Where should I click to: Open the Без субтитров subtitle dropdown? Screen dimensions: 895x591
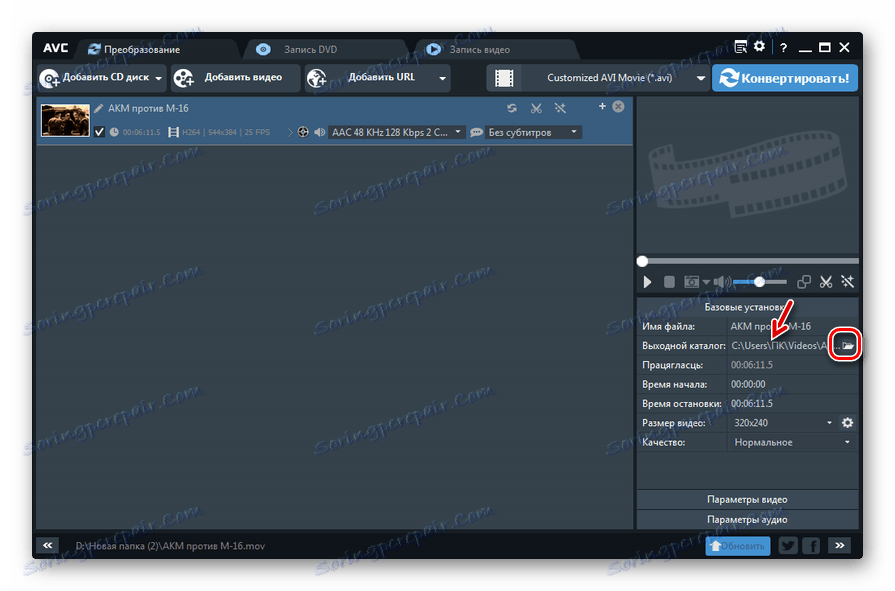tap(533, 132)
